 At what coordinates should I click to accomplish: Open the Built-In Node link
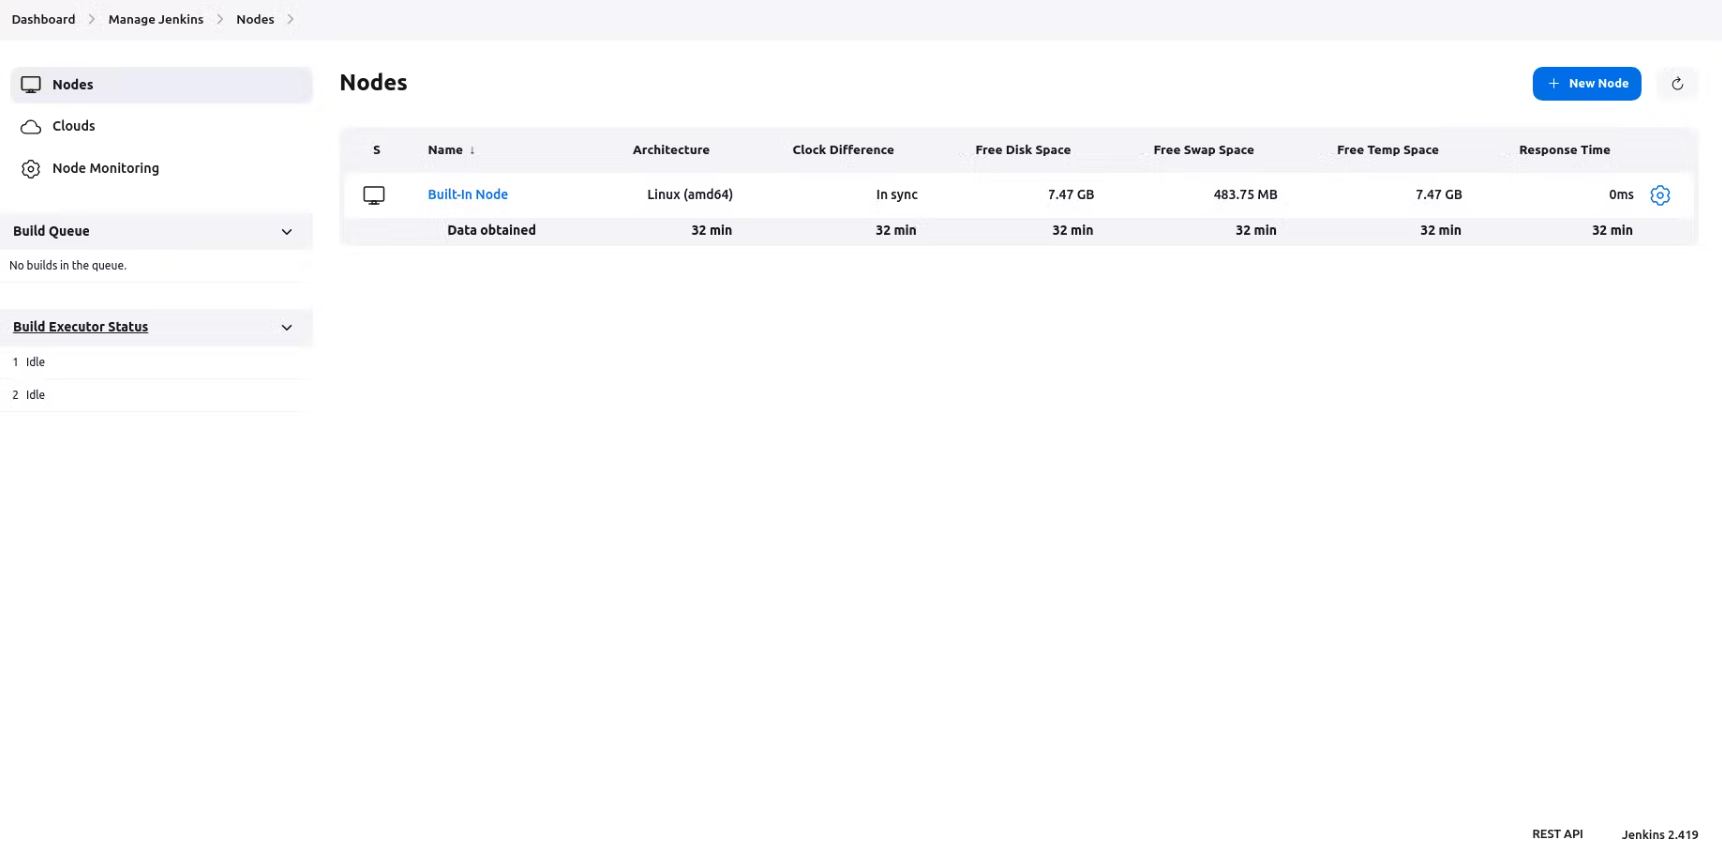467,195
